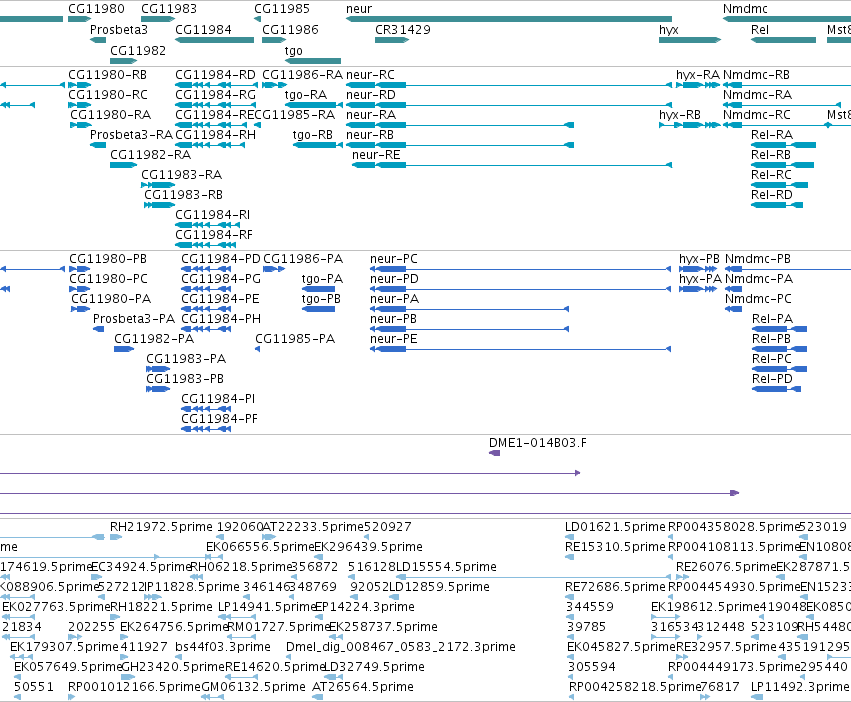This screenshot has height=702, width=851.
Task: Click protein CG11985-PA label
Action: [x=295, y=339]
